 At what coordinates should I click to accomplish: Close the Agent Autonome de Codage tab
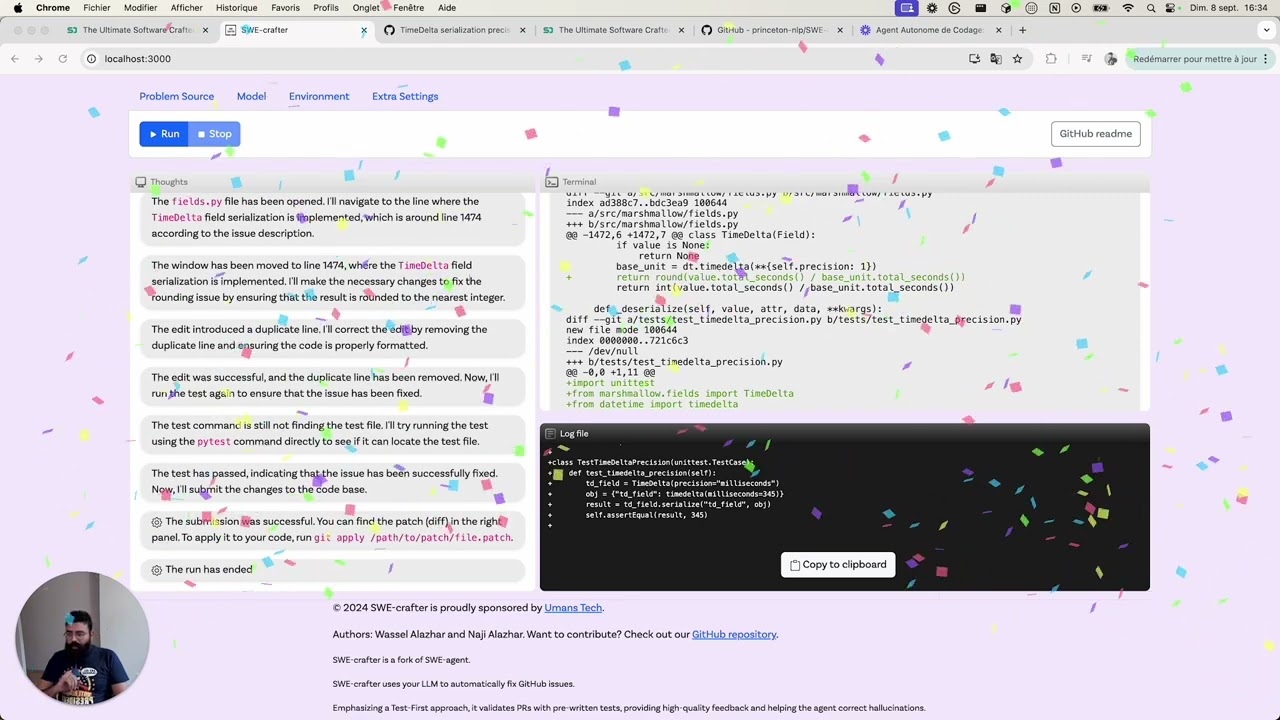point(998,30)
